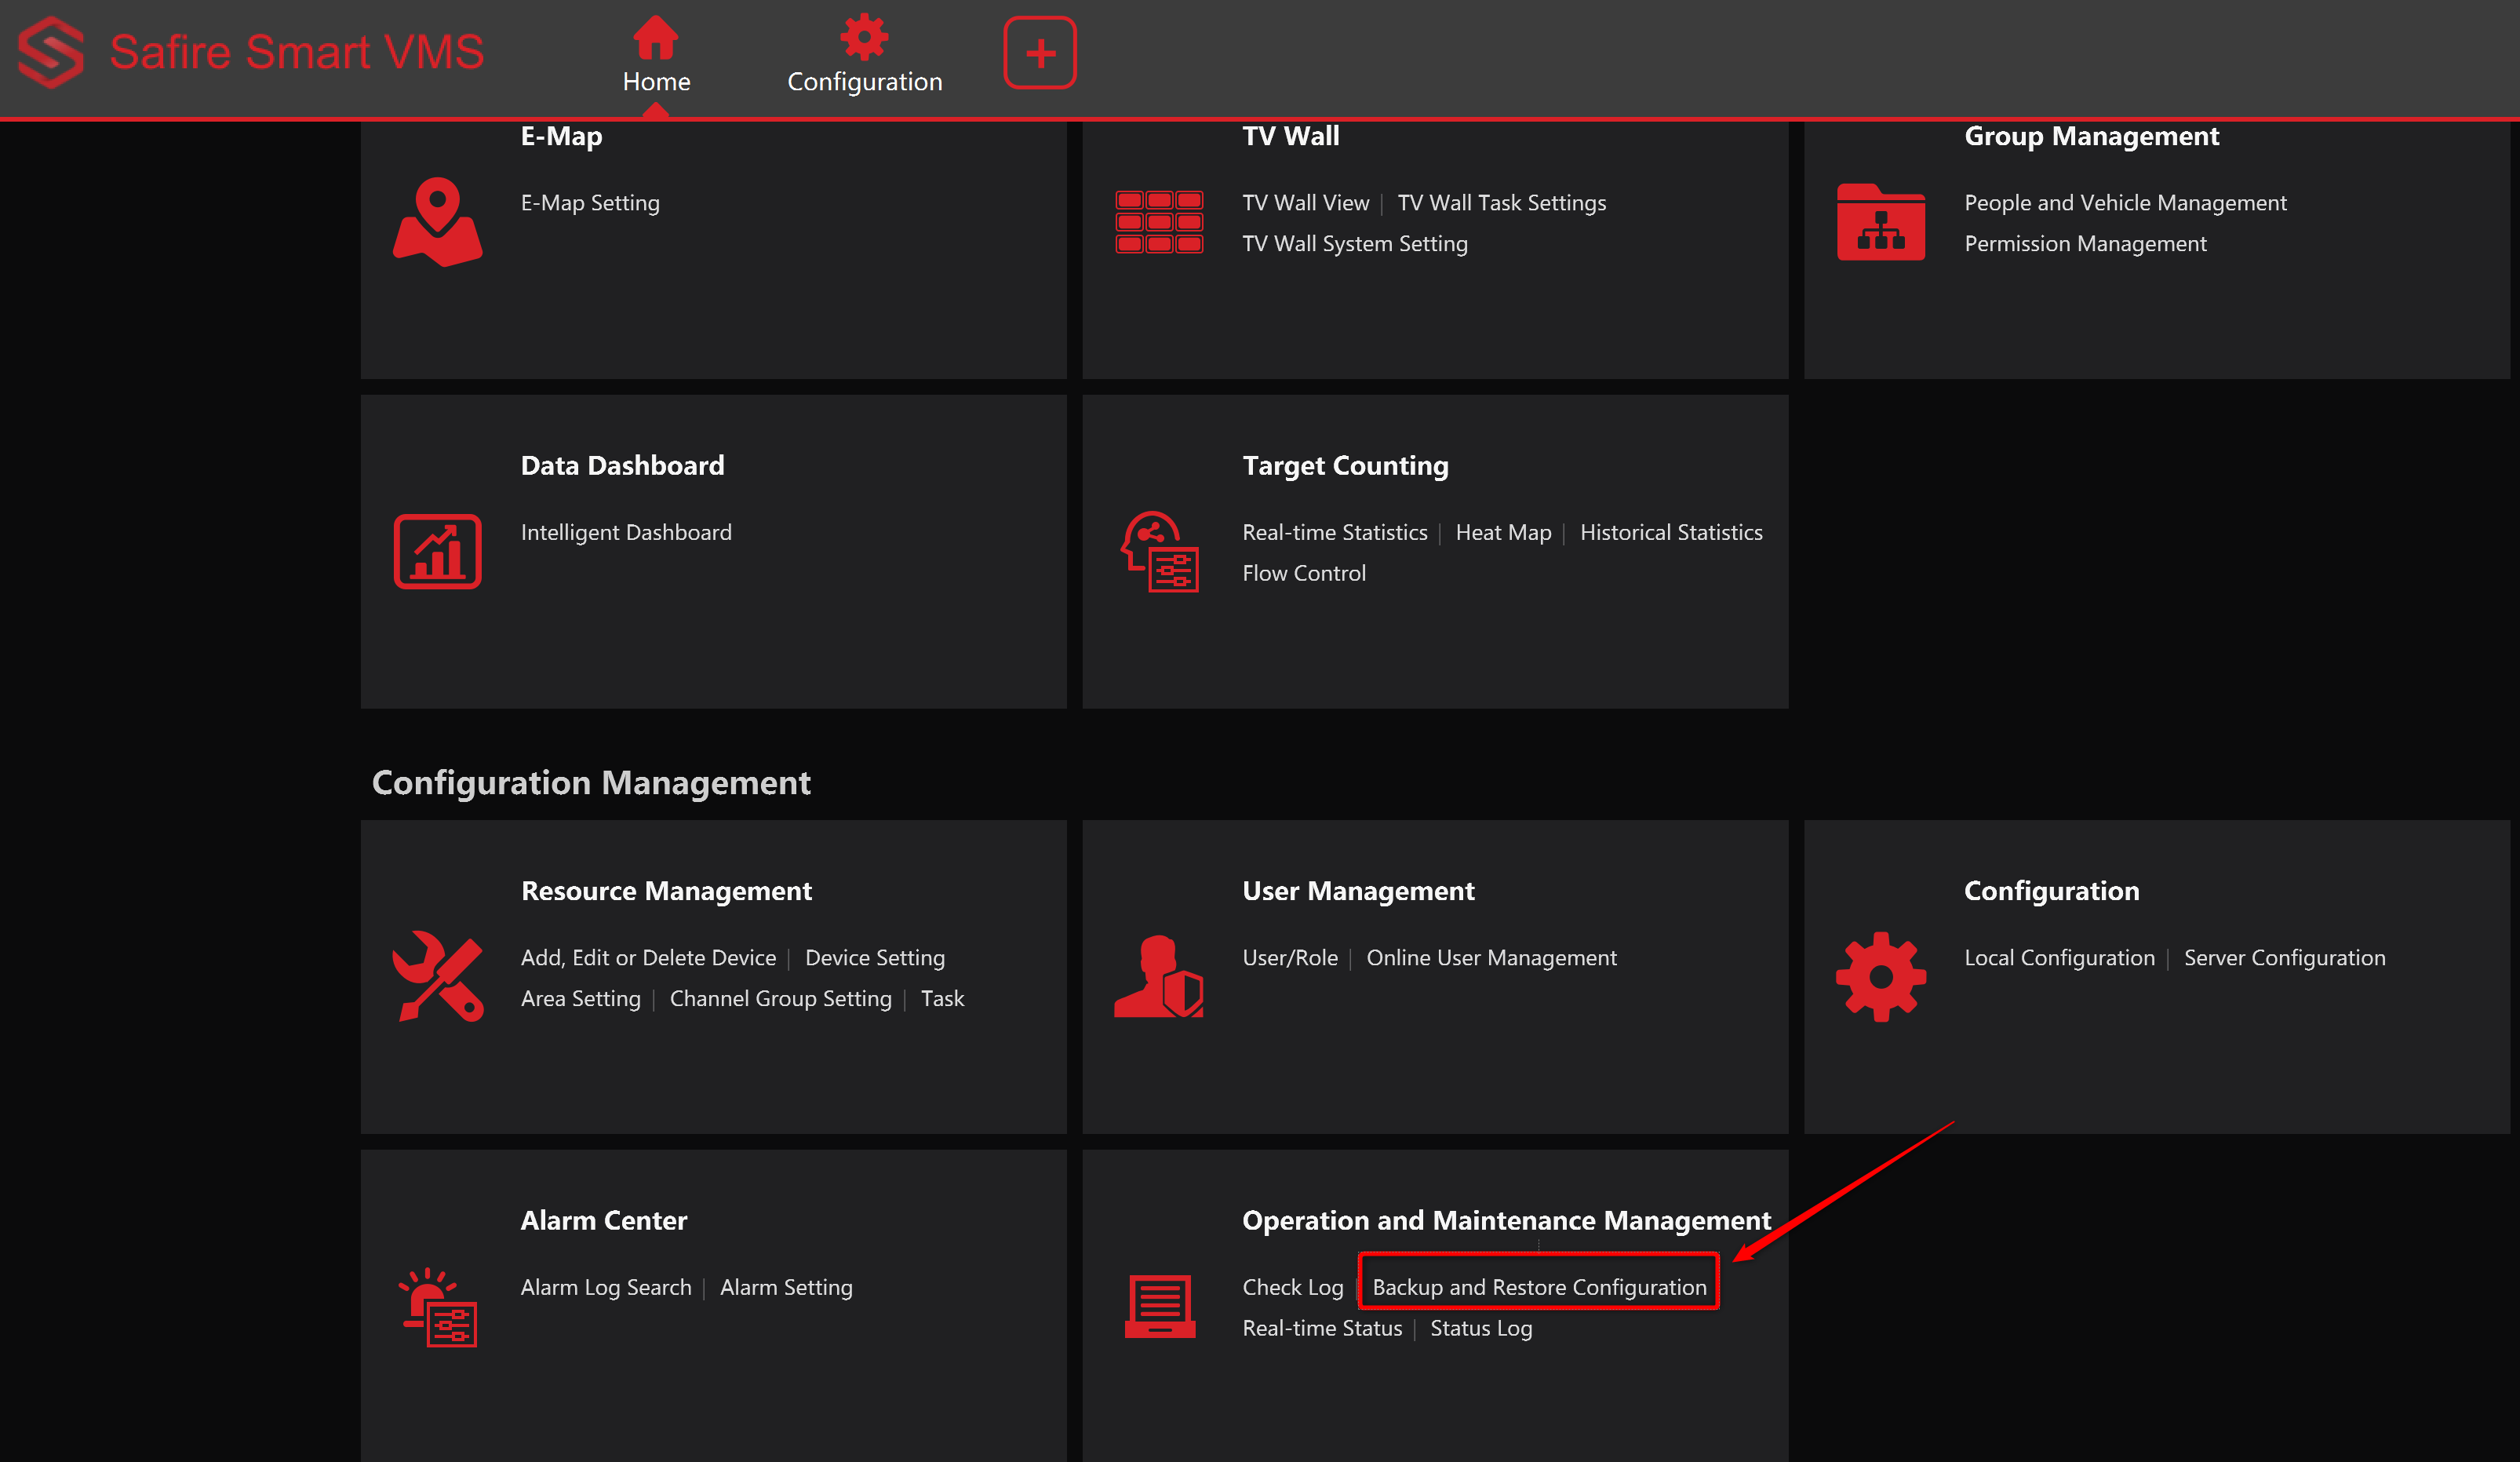Open the E-Map Setting page
The width and height of the screenshot is (2520, 1462).
tap(590, 202)
